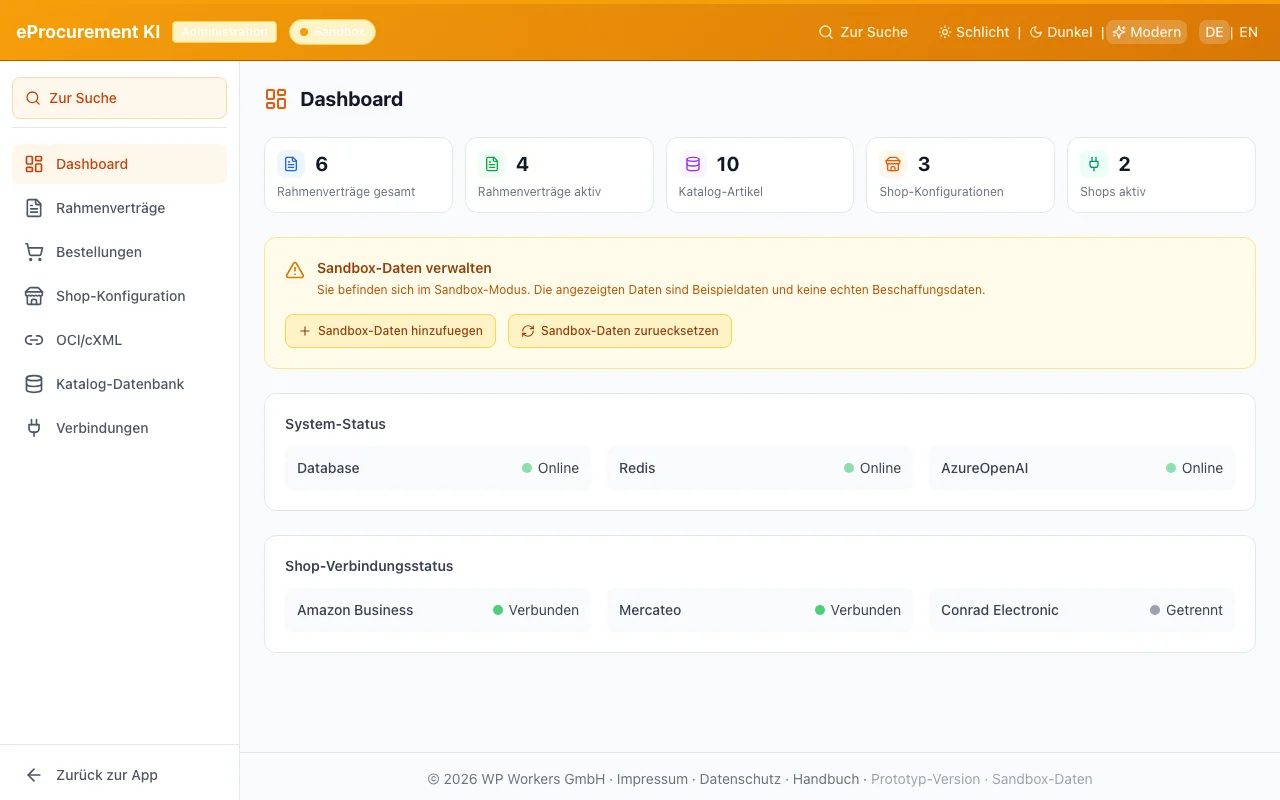Click the Rahmenverträge document icon

coord(34,208)
